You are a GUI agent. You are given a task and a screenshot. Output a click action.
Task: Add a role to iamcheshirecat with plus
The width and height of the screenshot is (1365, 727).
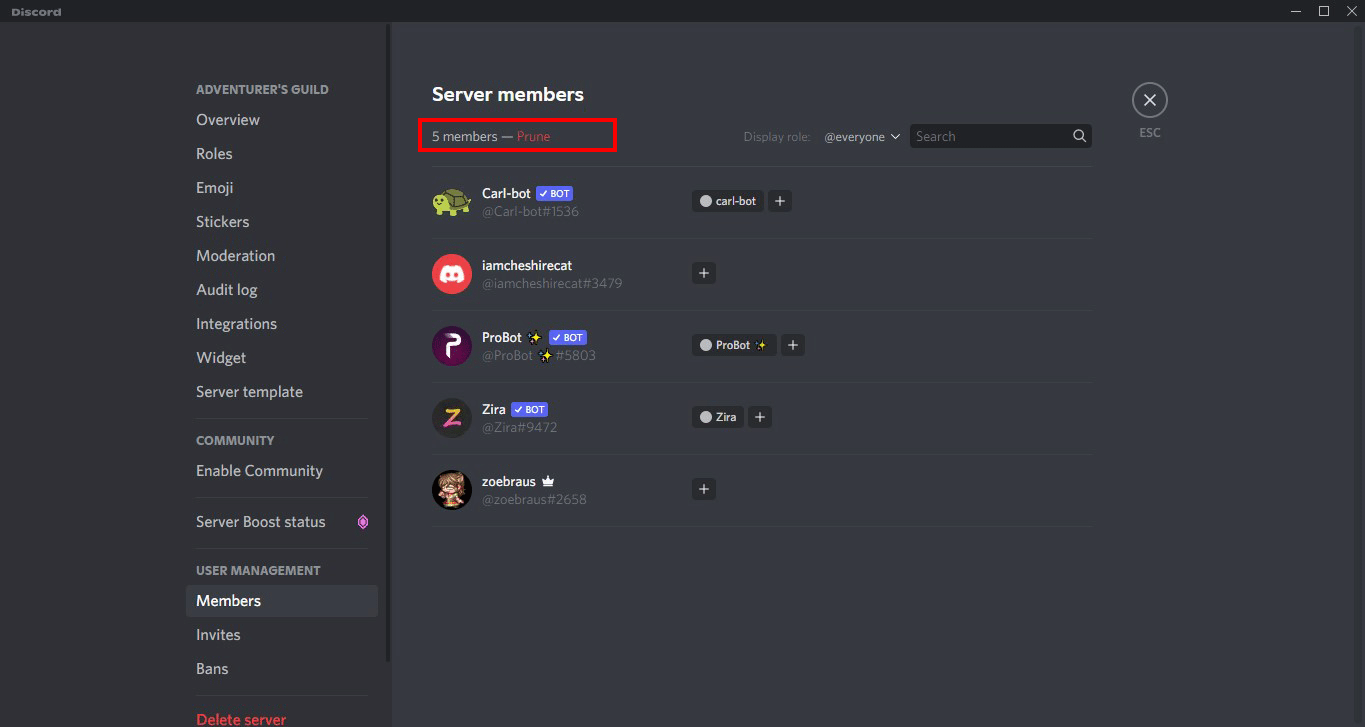coord(704,273)
